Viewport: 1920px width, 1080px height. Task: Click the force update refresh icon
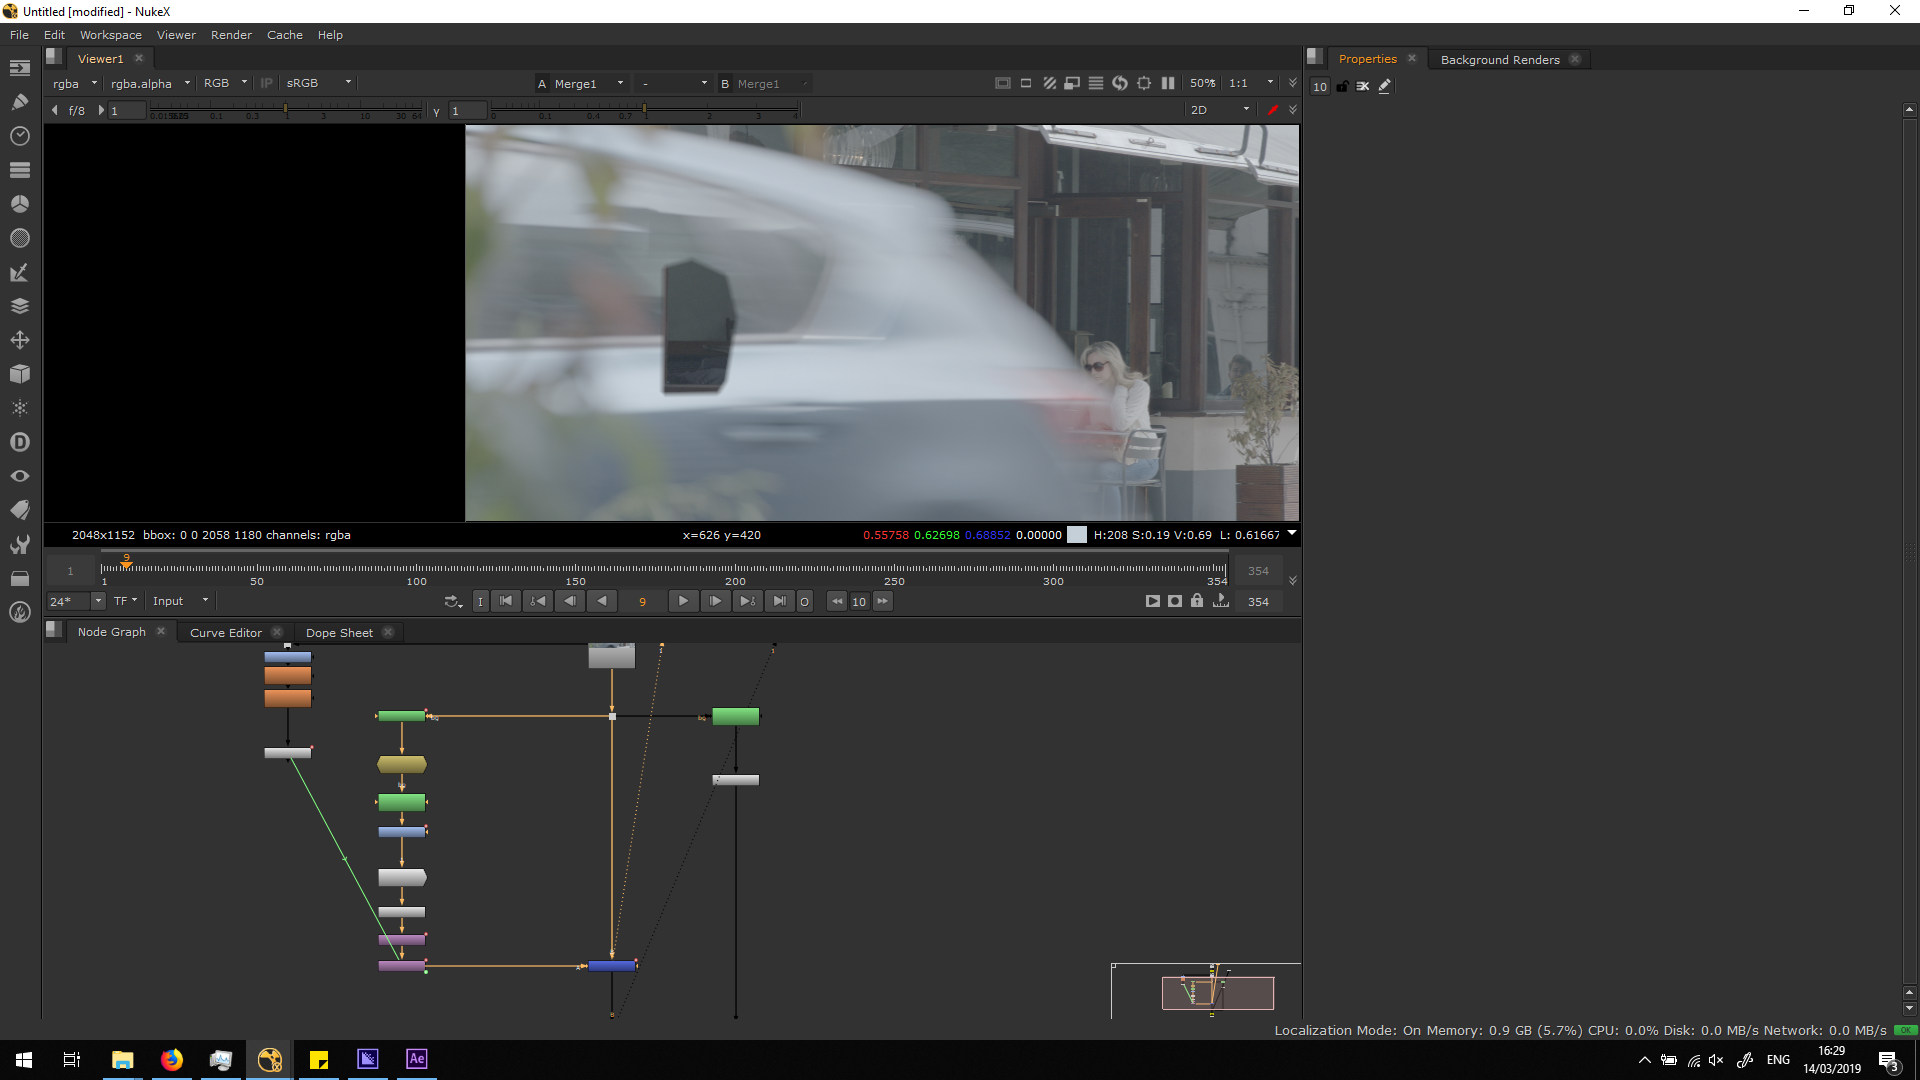pos(1120,83)
